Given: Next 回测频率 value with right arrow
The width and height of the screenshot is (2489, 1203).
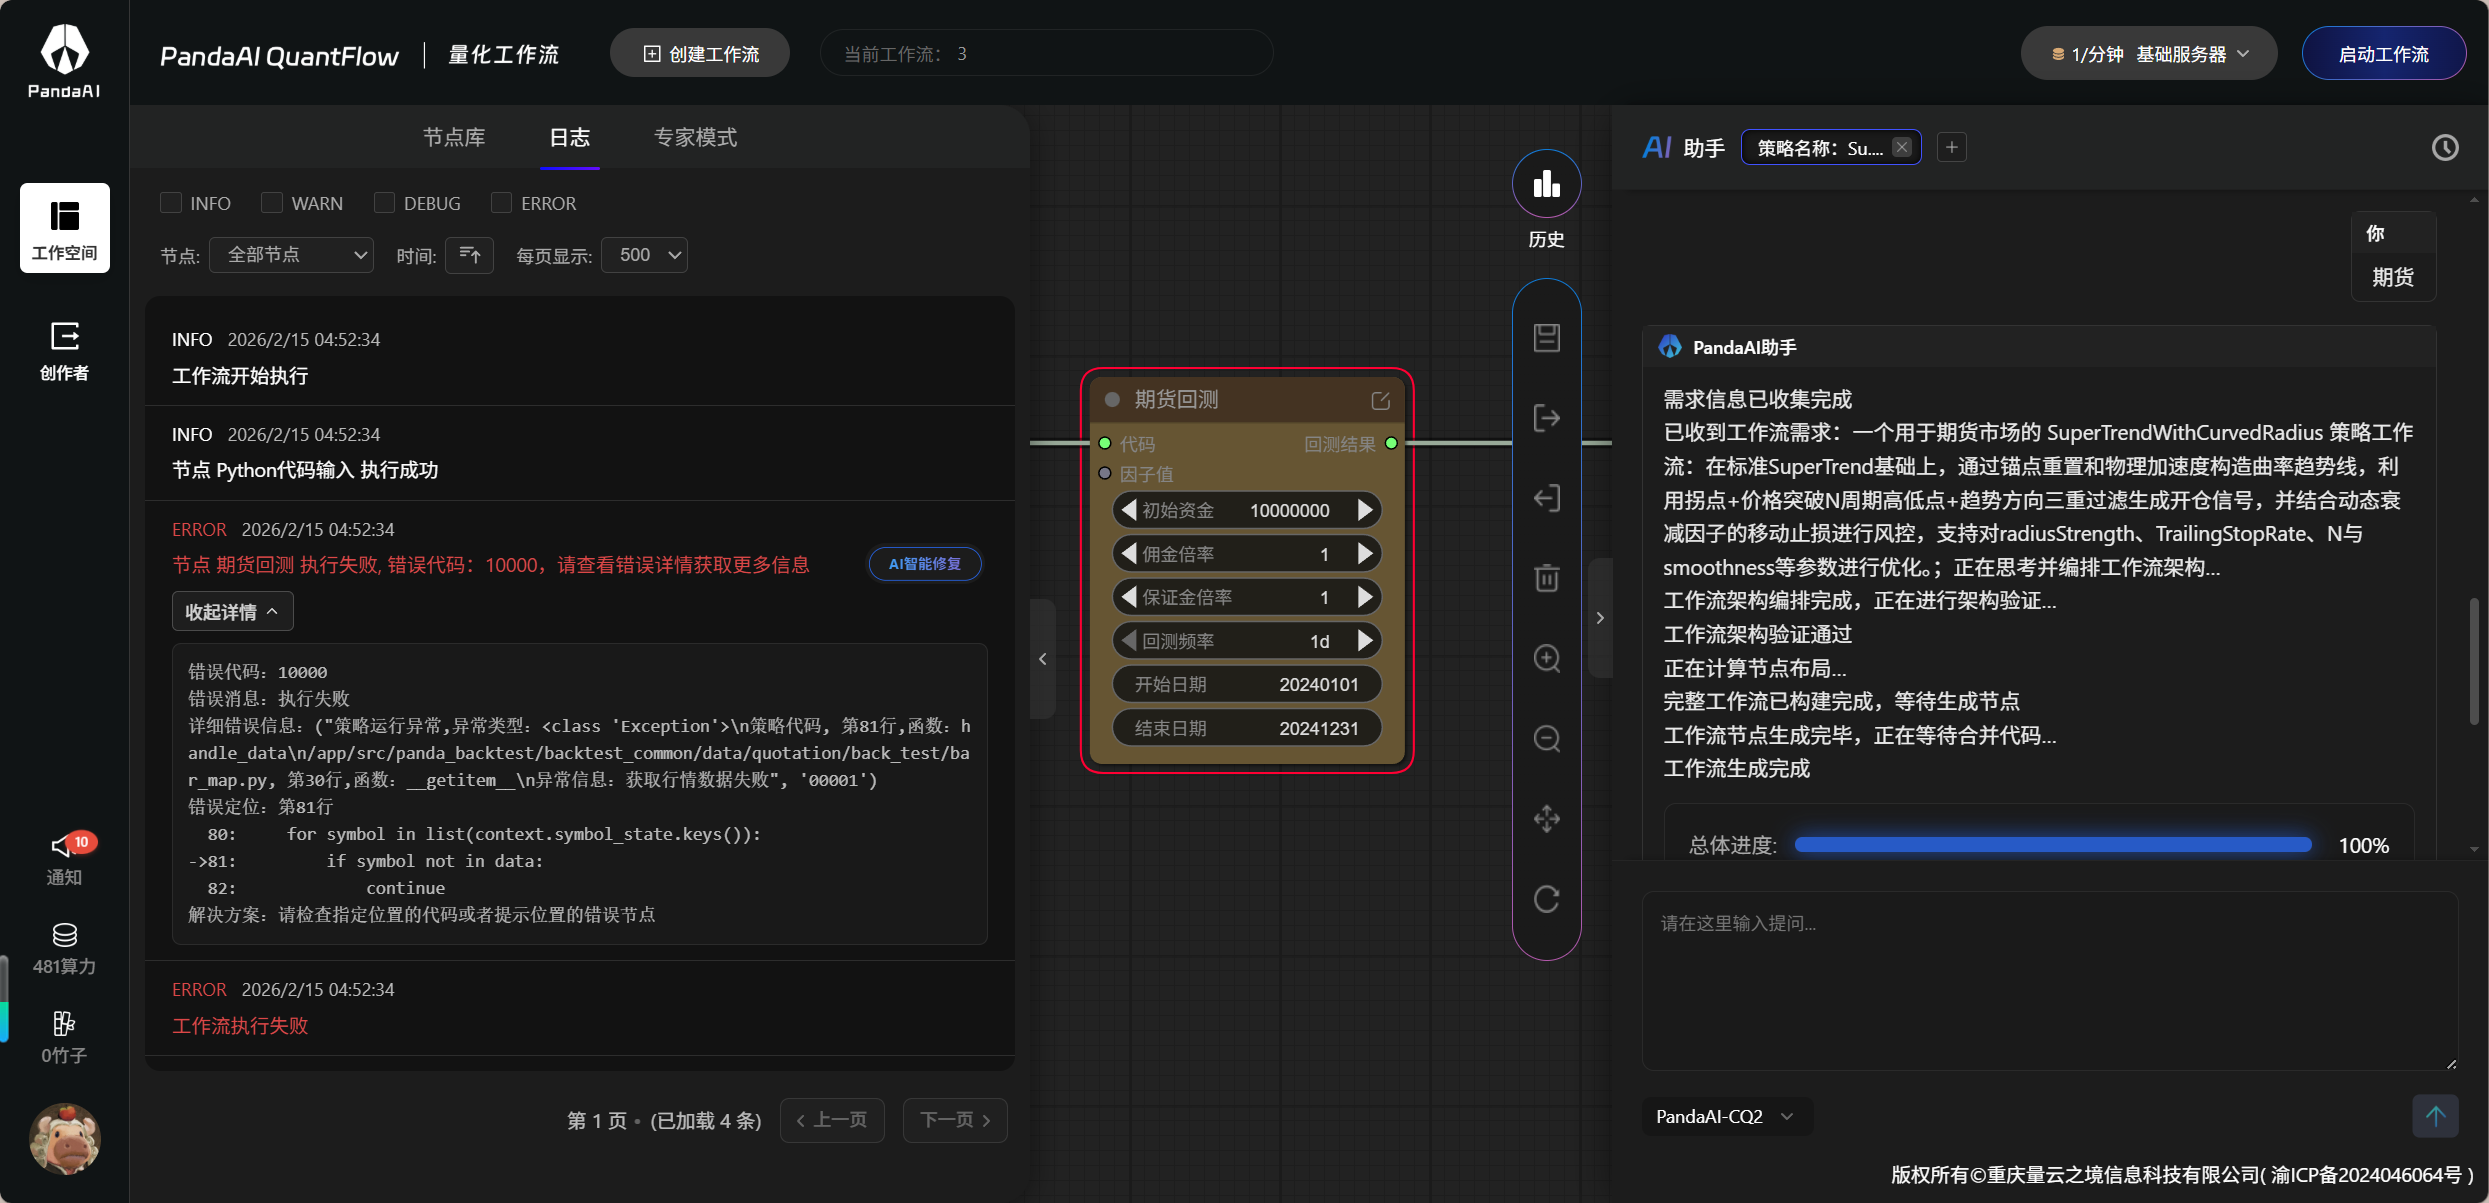Looking at the screenshot, I should click(1365, 640).
